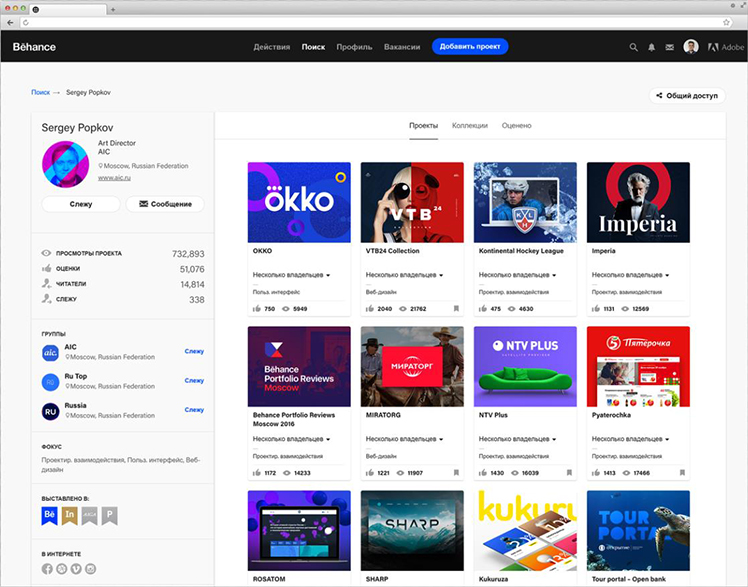The image size is (748, 587).
Task: Toggle following Russia group
Action: 194,410
